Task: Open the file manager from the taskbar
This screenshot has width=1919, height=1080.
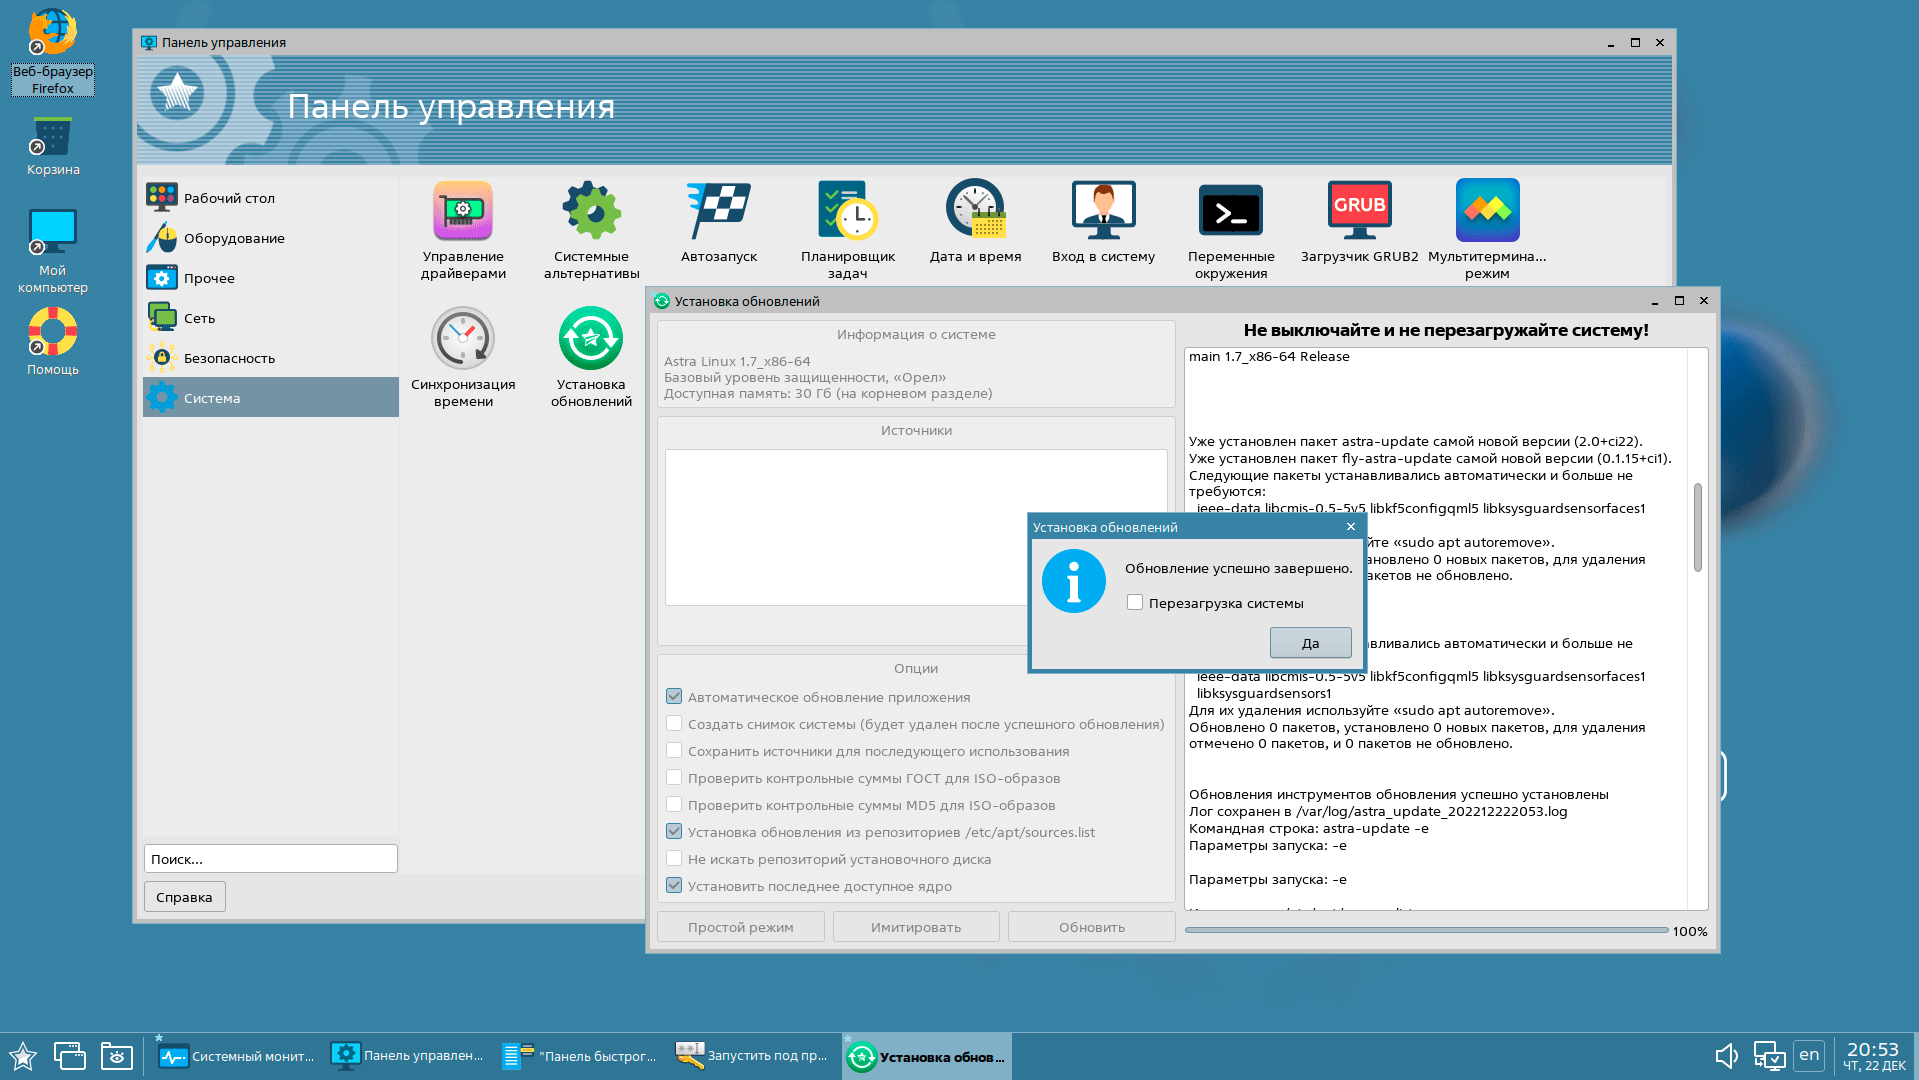Action: [117, 1056]
